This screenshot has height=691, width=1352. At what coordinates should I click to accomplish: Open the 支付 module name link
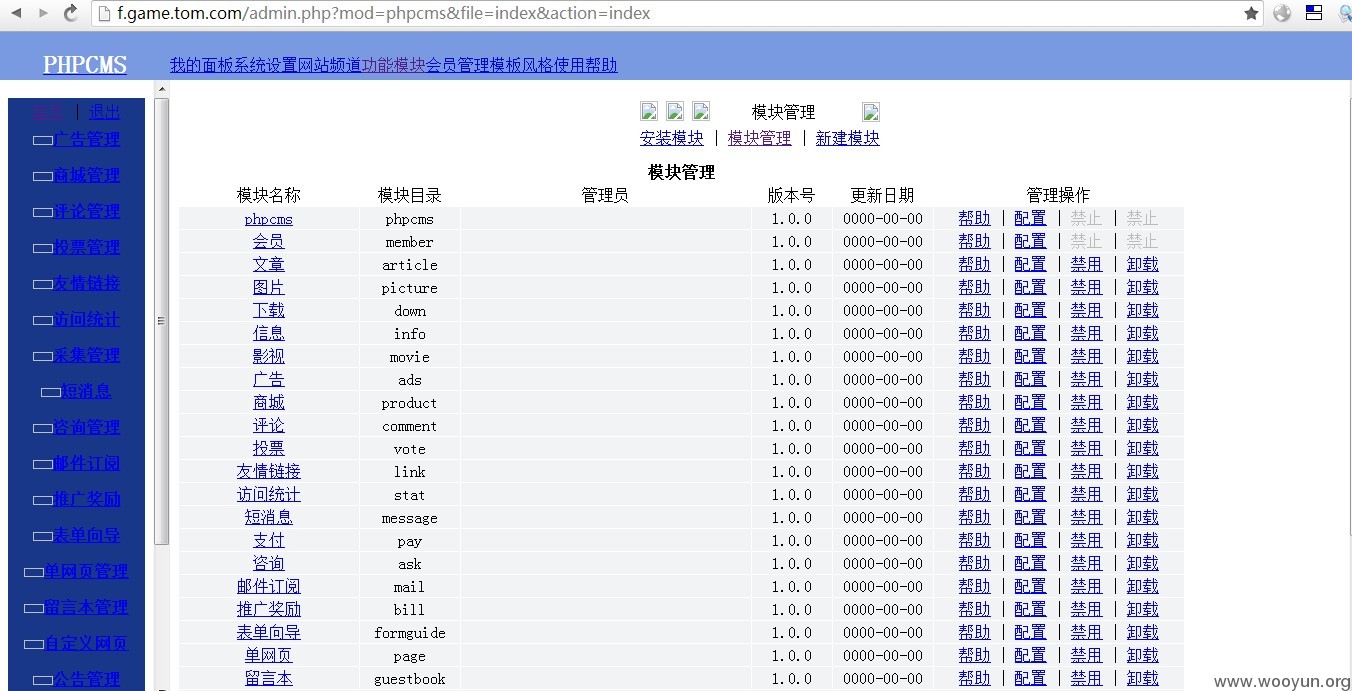tap(269, 540)
